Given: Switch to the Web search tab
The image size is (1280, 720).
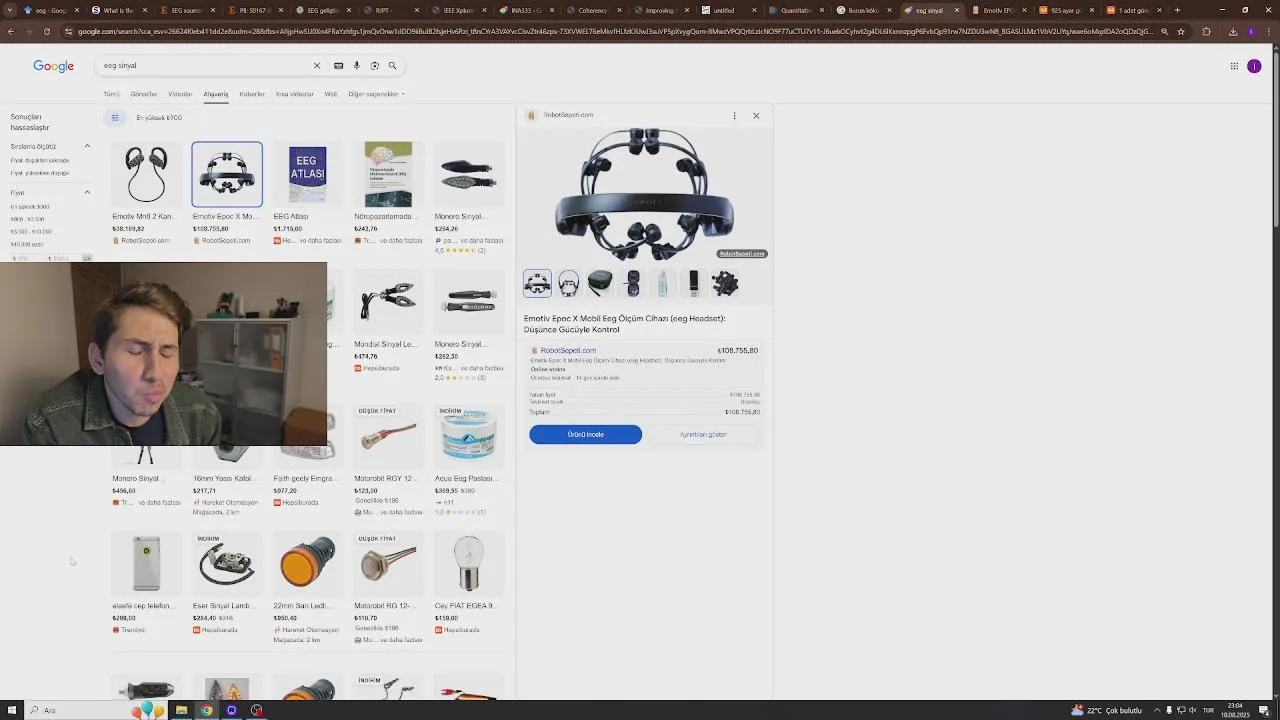Looking at the screenshot, I should pyautogui.click(x=331, y=94).
